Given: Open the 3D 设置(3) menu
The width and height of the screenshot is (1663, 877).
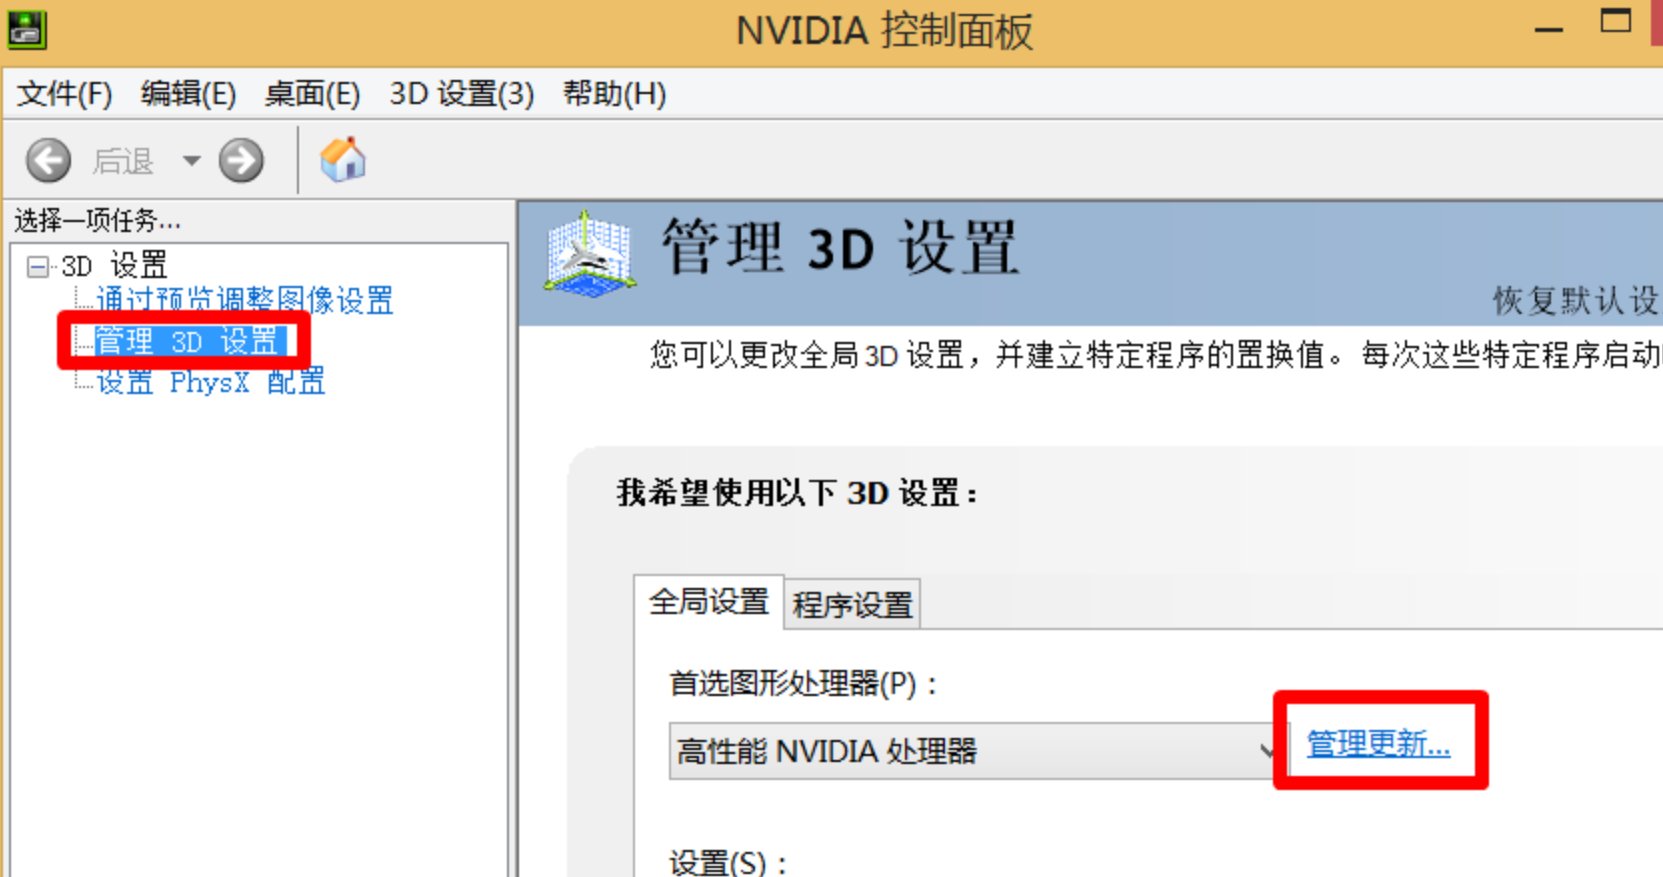Looking at the screenshot, I should (x=461, y=94).
